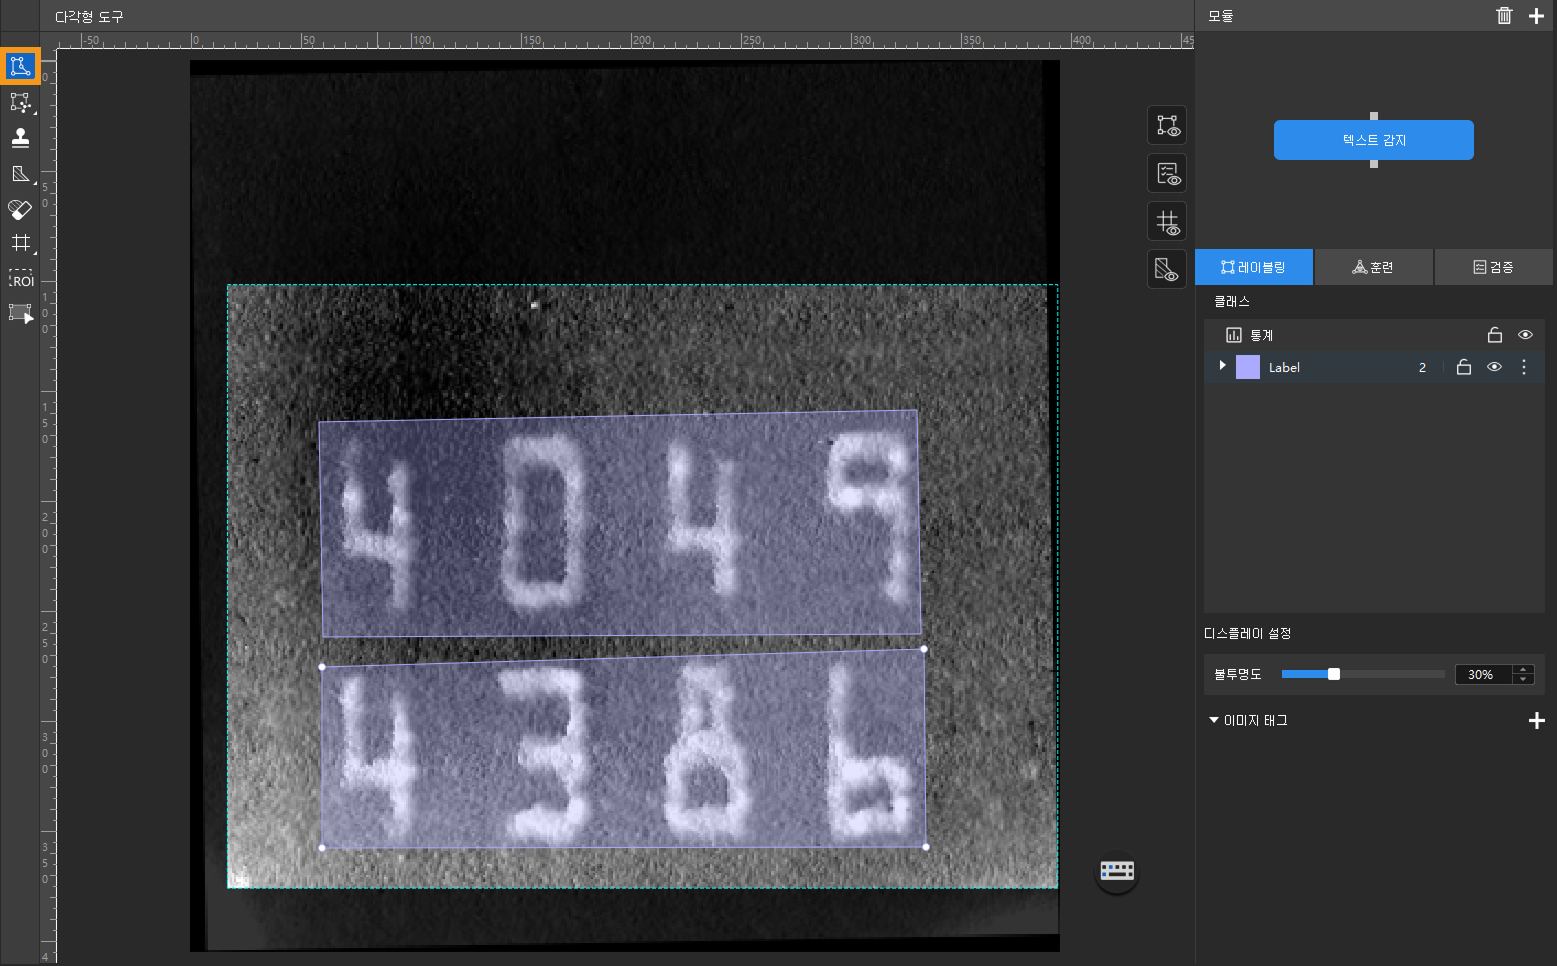1557x966 pixels.
Task: Click the 텍스트 감지 module button
Action: (1373, 140)
